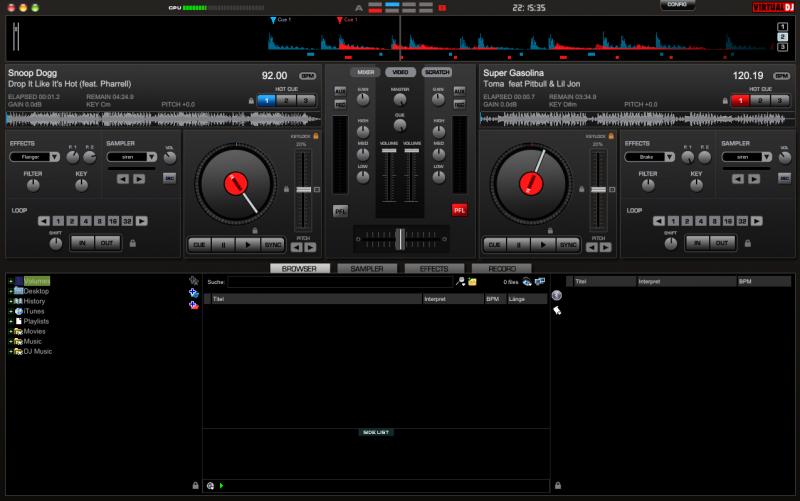
Task: Toggle the left deck keylock padlock
Action: point(316,136)
